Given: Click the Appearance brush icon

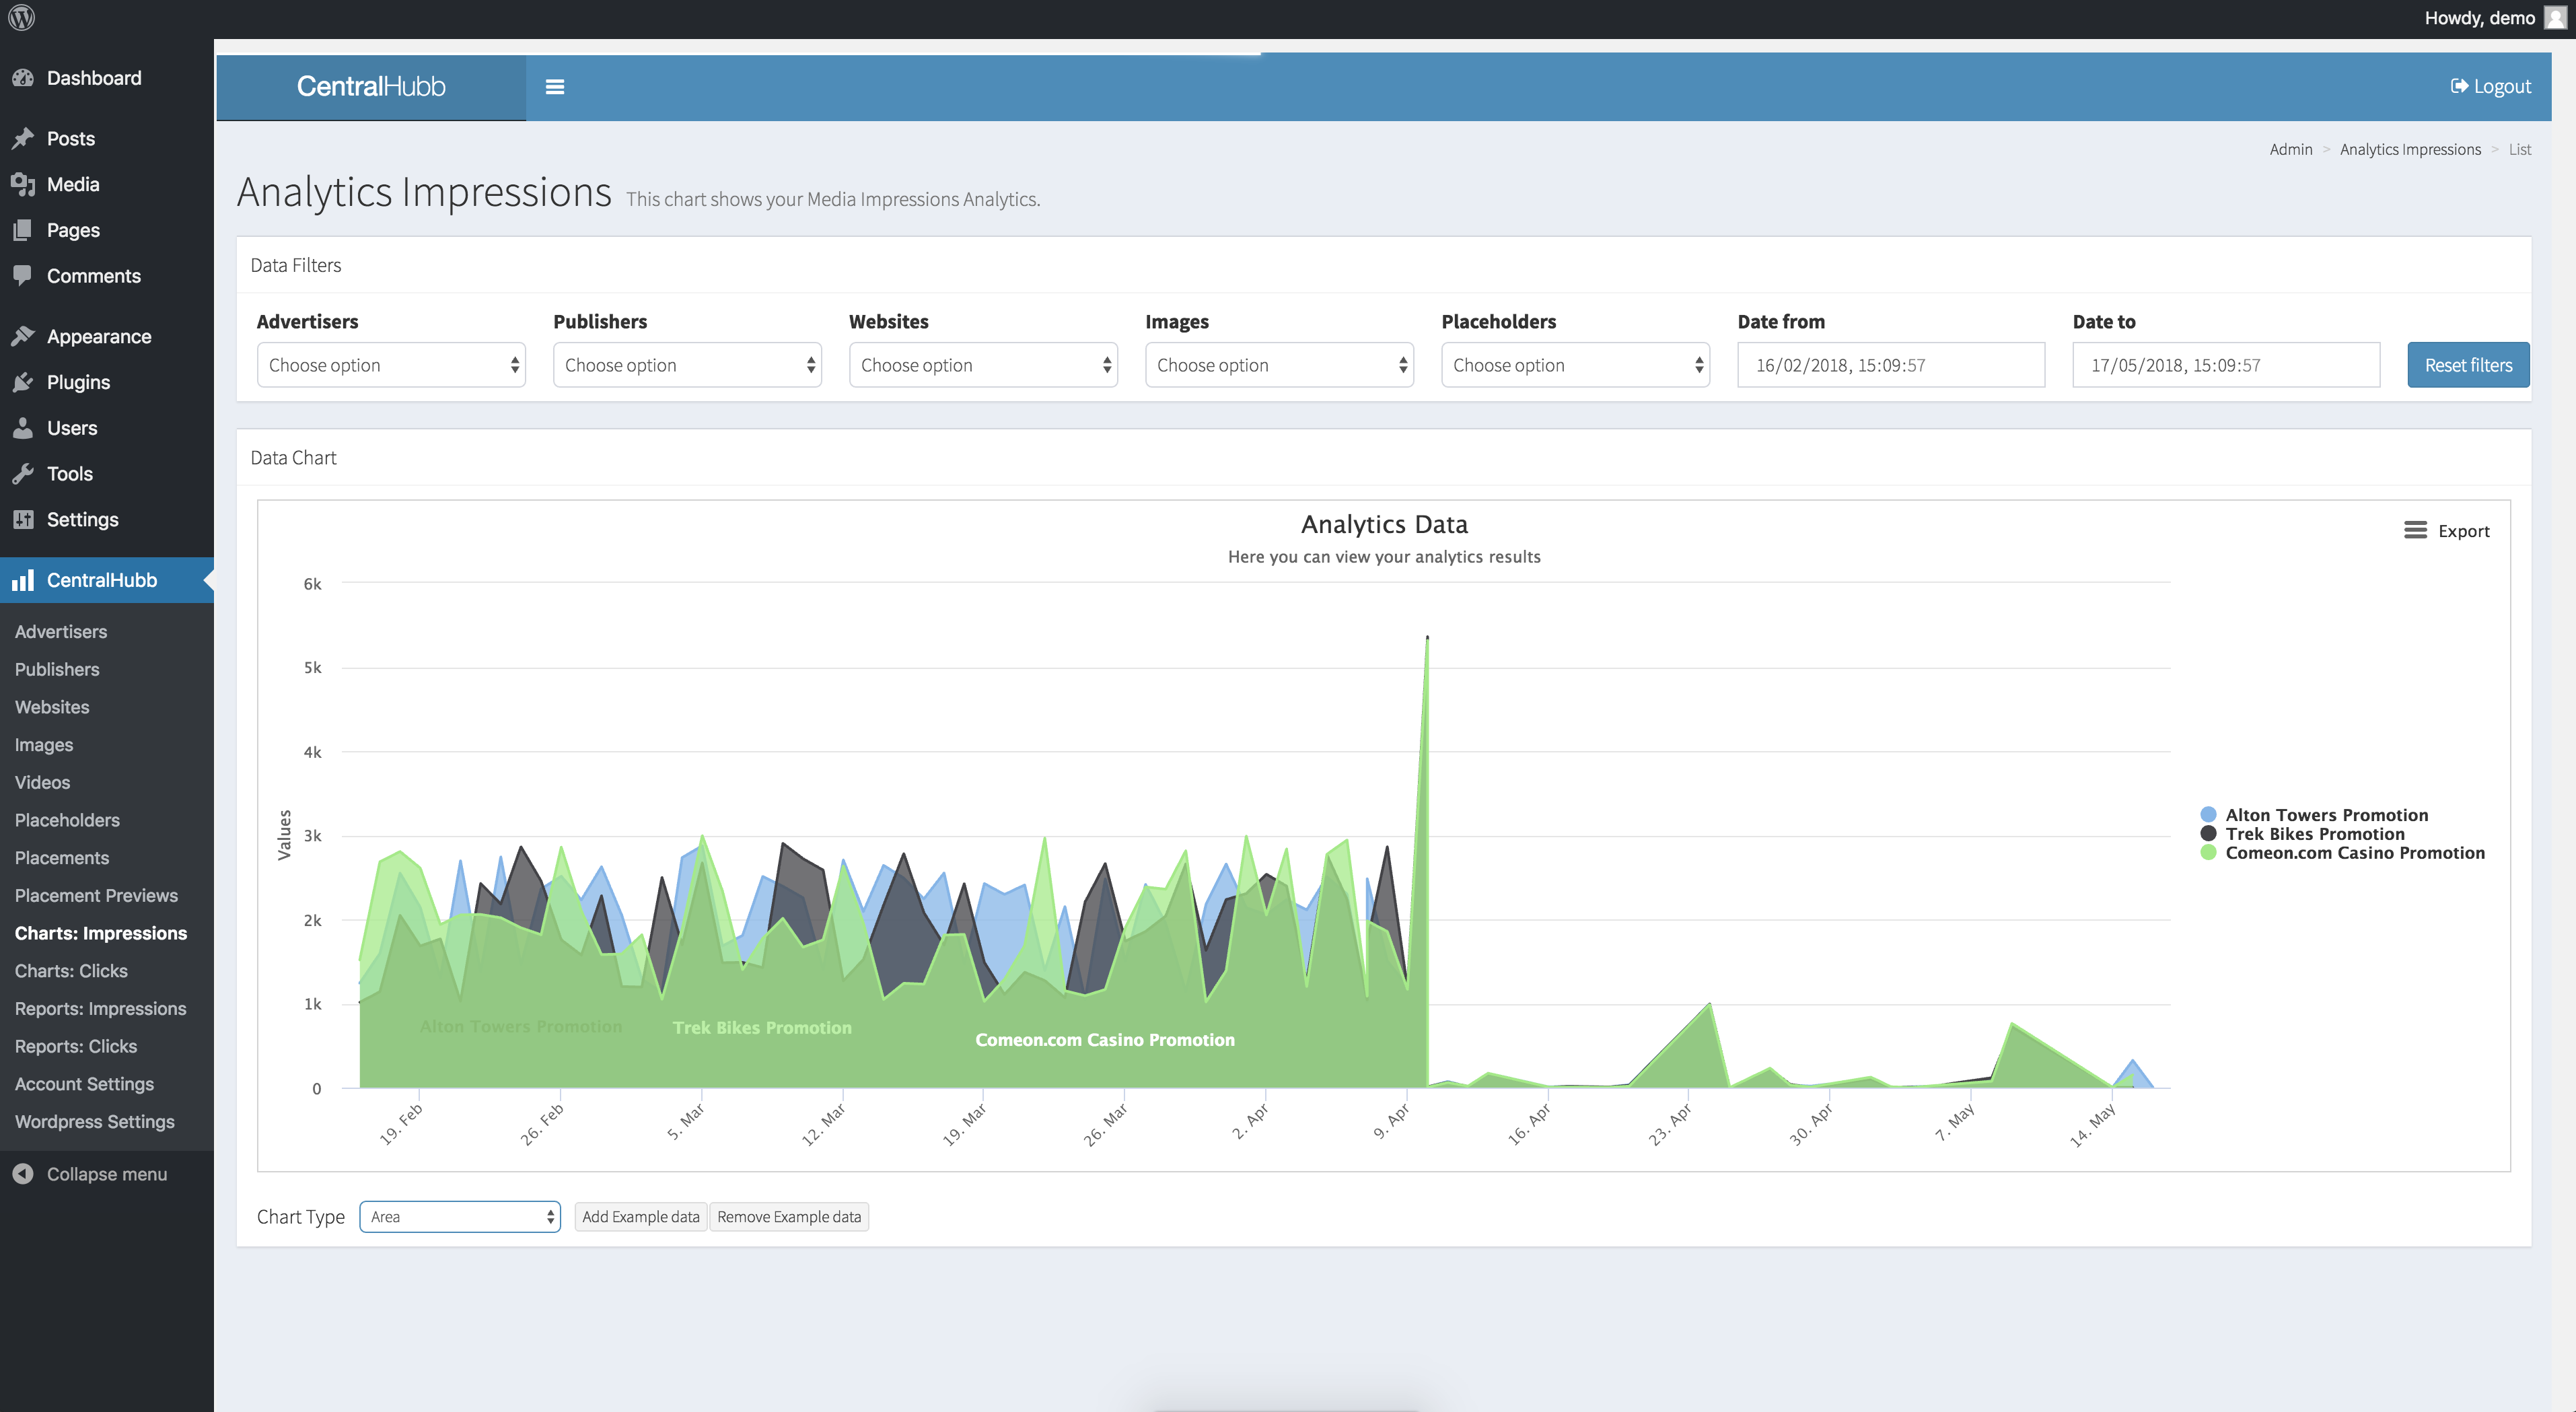Looking at the screenshot, I should tap(23, 336).
